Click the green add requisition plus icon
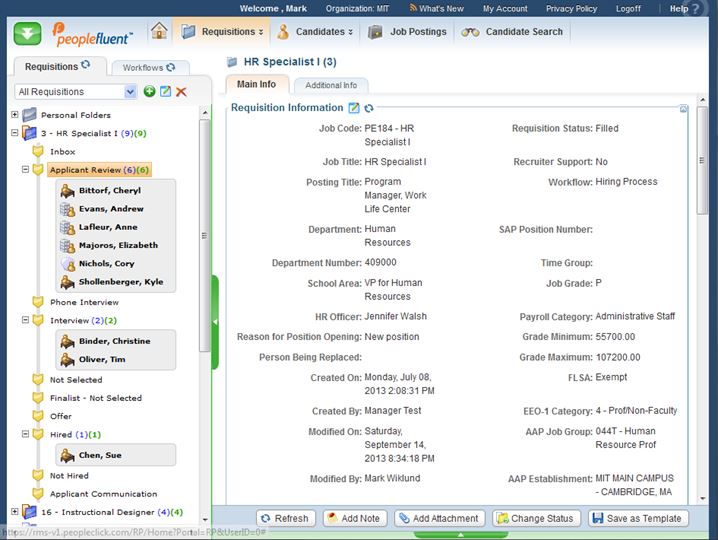This screenshot has height=540, width=718. 149,92
